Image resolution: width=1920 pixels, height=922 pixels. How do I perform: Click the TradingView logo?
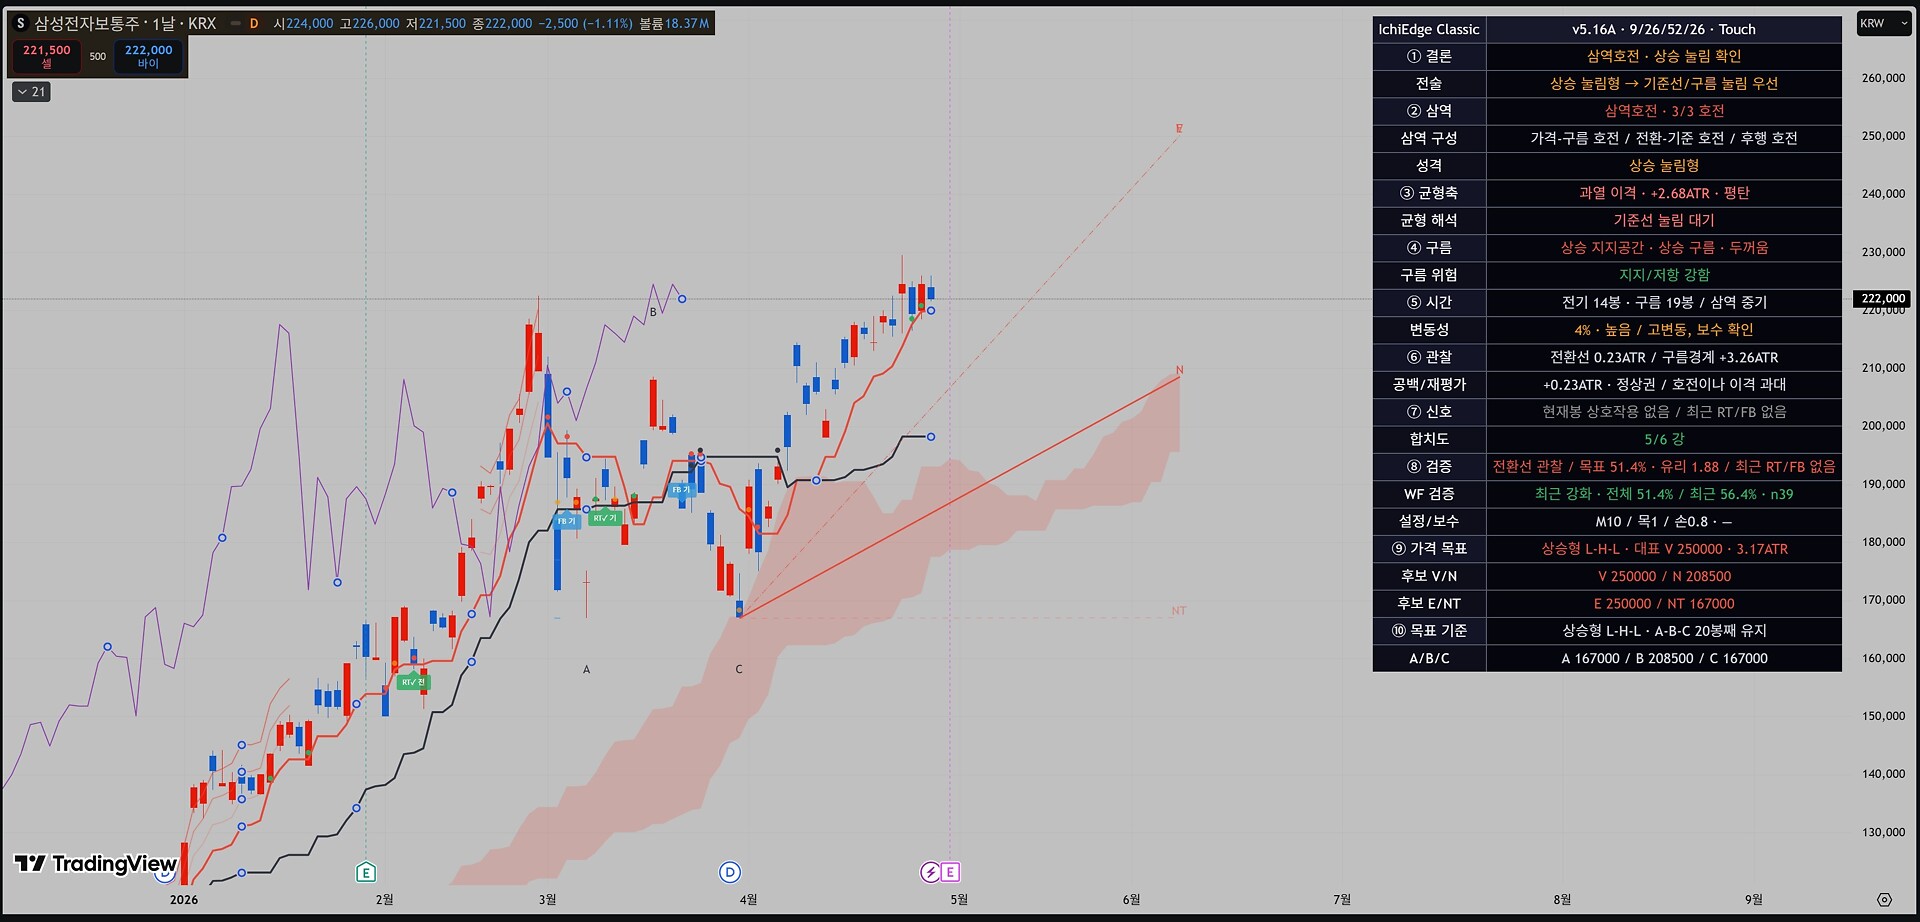coord(95,864)
